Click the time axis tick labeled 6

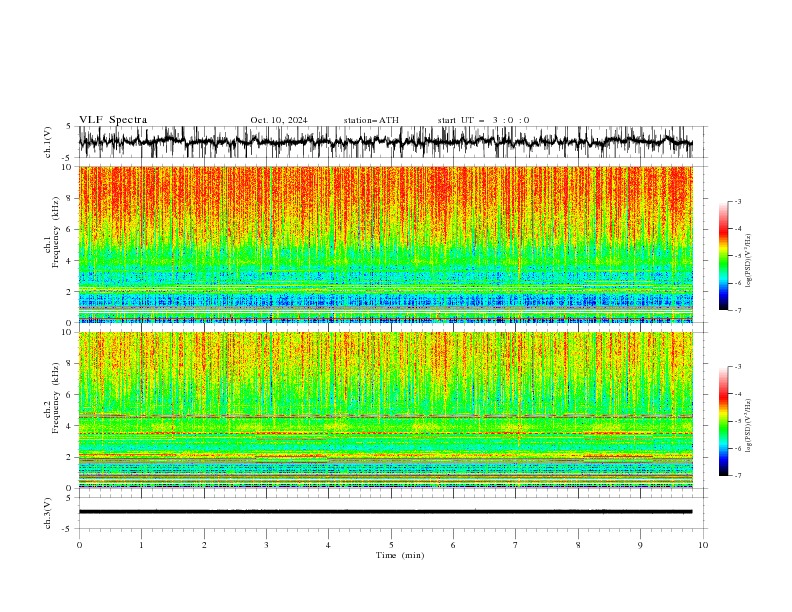(x=453, y=545)
